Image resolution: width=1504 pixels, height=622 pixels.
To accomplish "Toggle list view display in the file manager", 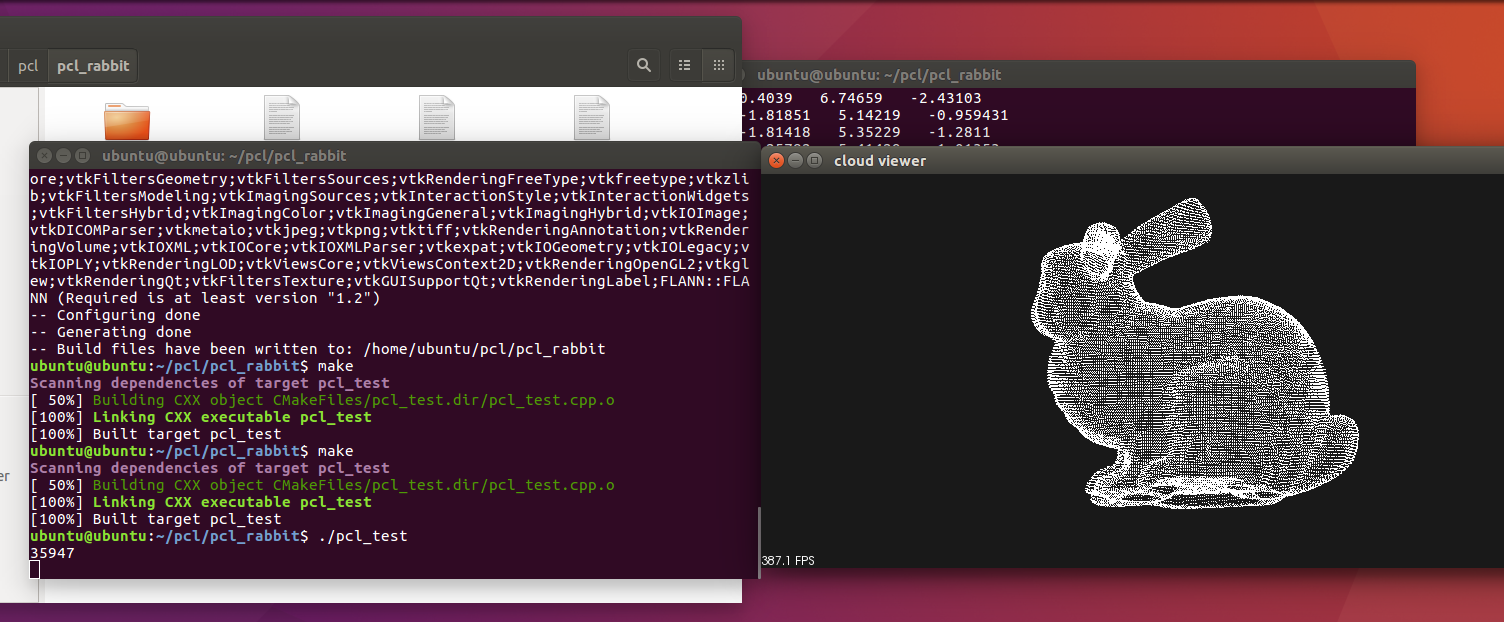I will click(x=684, y=64).
